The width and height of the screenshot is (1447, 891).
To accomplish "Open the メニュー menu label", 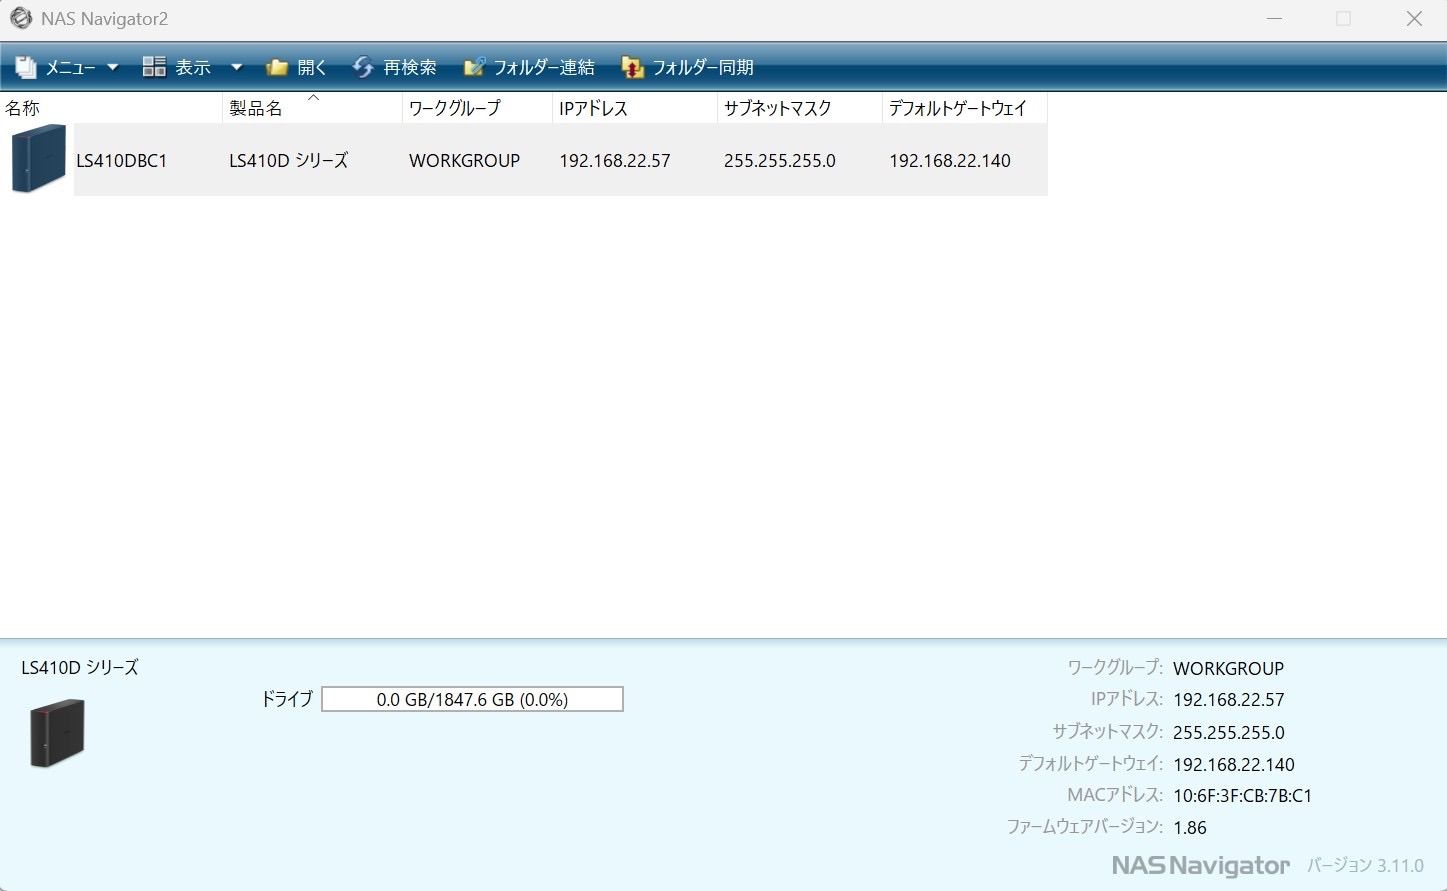I will click(70, 67).
